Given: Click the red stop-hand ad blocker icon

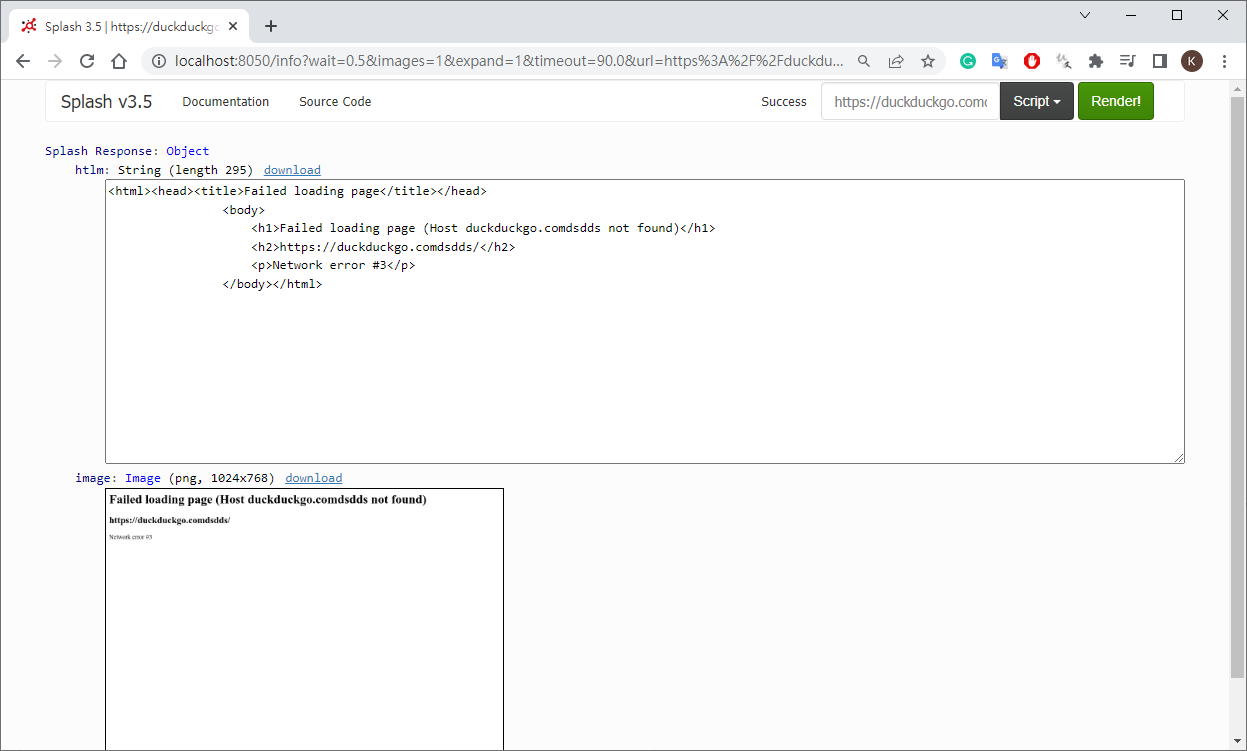Looking at the screenshot, I should 1032,61.
